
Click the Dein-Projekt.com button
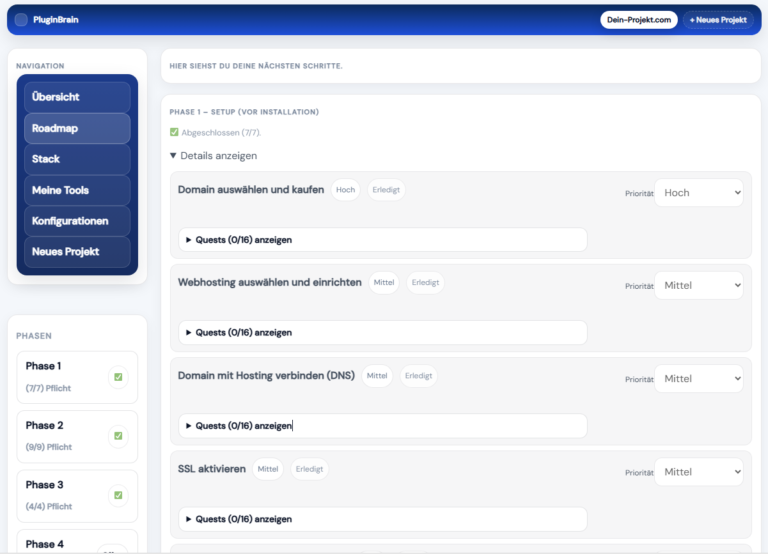[638, 20]
